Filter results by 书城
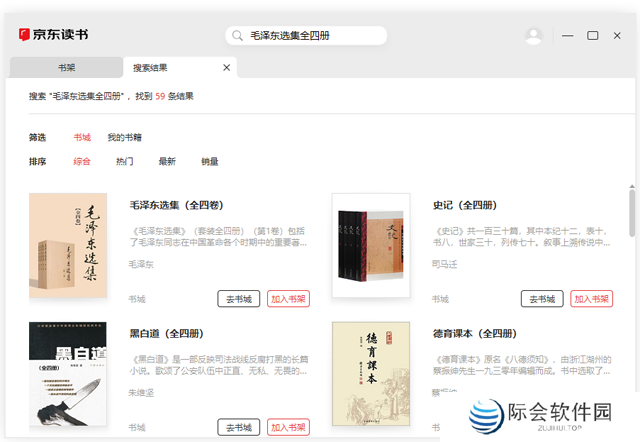This screenshot has width=640, height=442. pos(82,137)
